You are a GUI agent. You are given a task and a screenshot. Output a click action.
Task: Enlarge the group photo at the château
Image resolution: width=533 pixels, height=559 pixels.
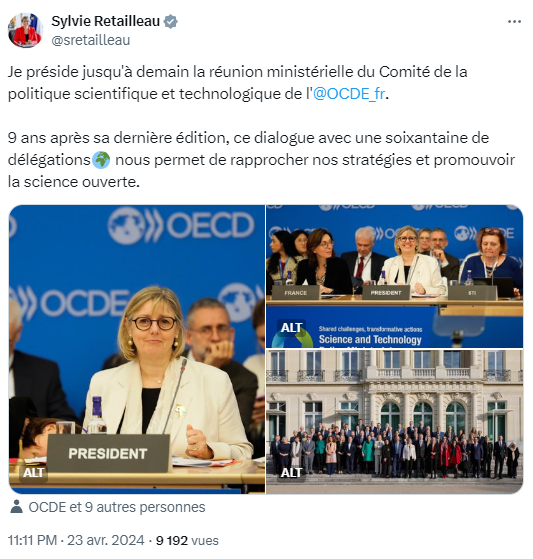click(395, 422)
